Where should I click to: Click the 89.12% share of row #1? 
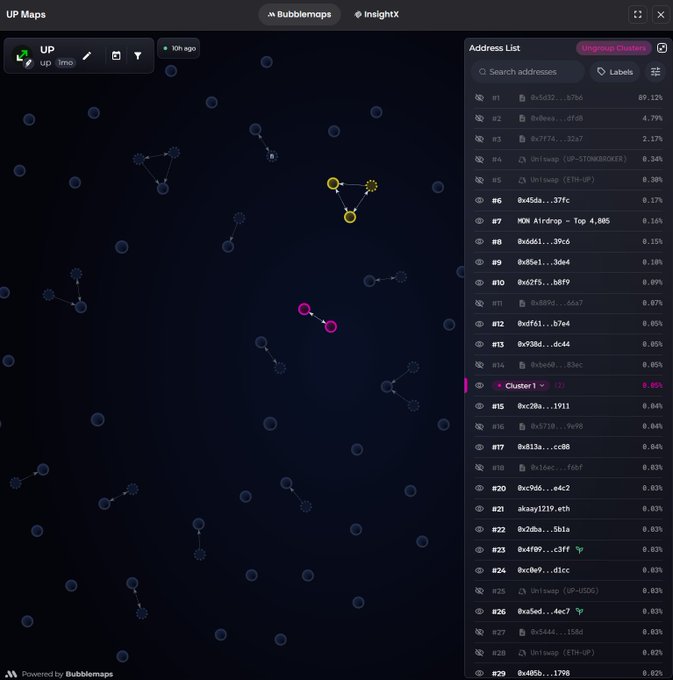(x=650, y=98)
